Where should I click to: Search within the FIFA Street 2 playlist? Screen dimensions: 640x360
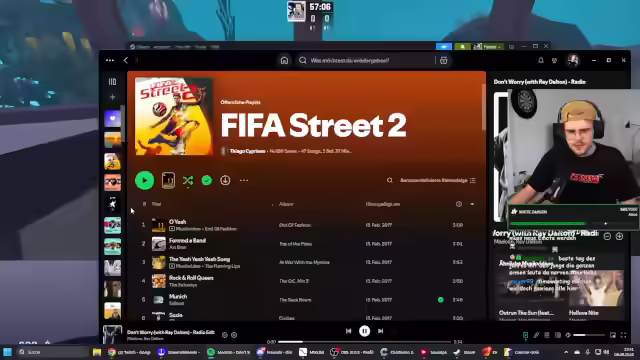[x=390, y=180]
